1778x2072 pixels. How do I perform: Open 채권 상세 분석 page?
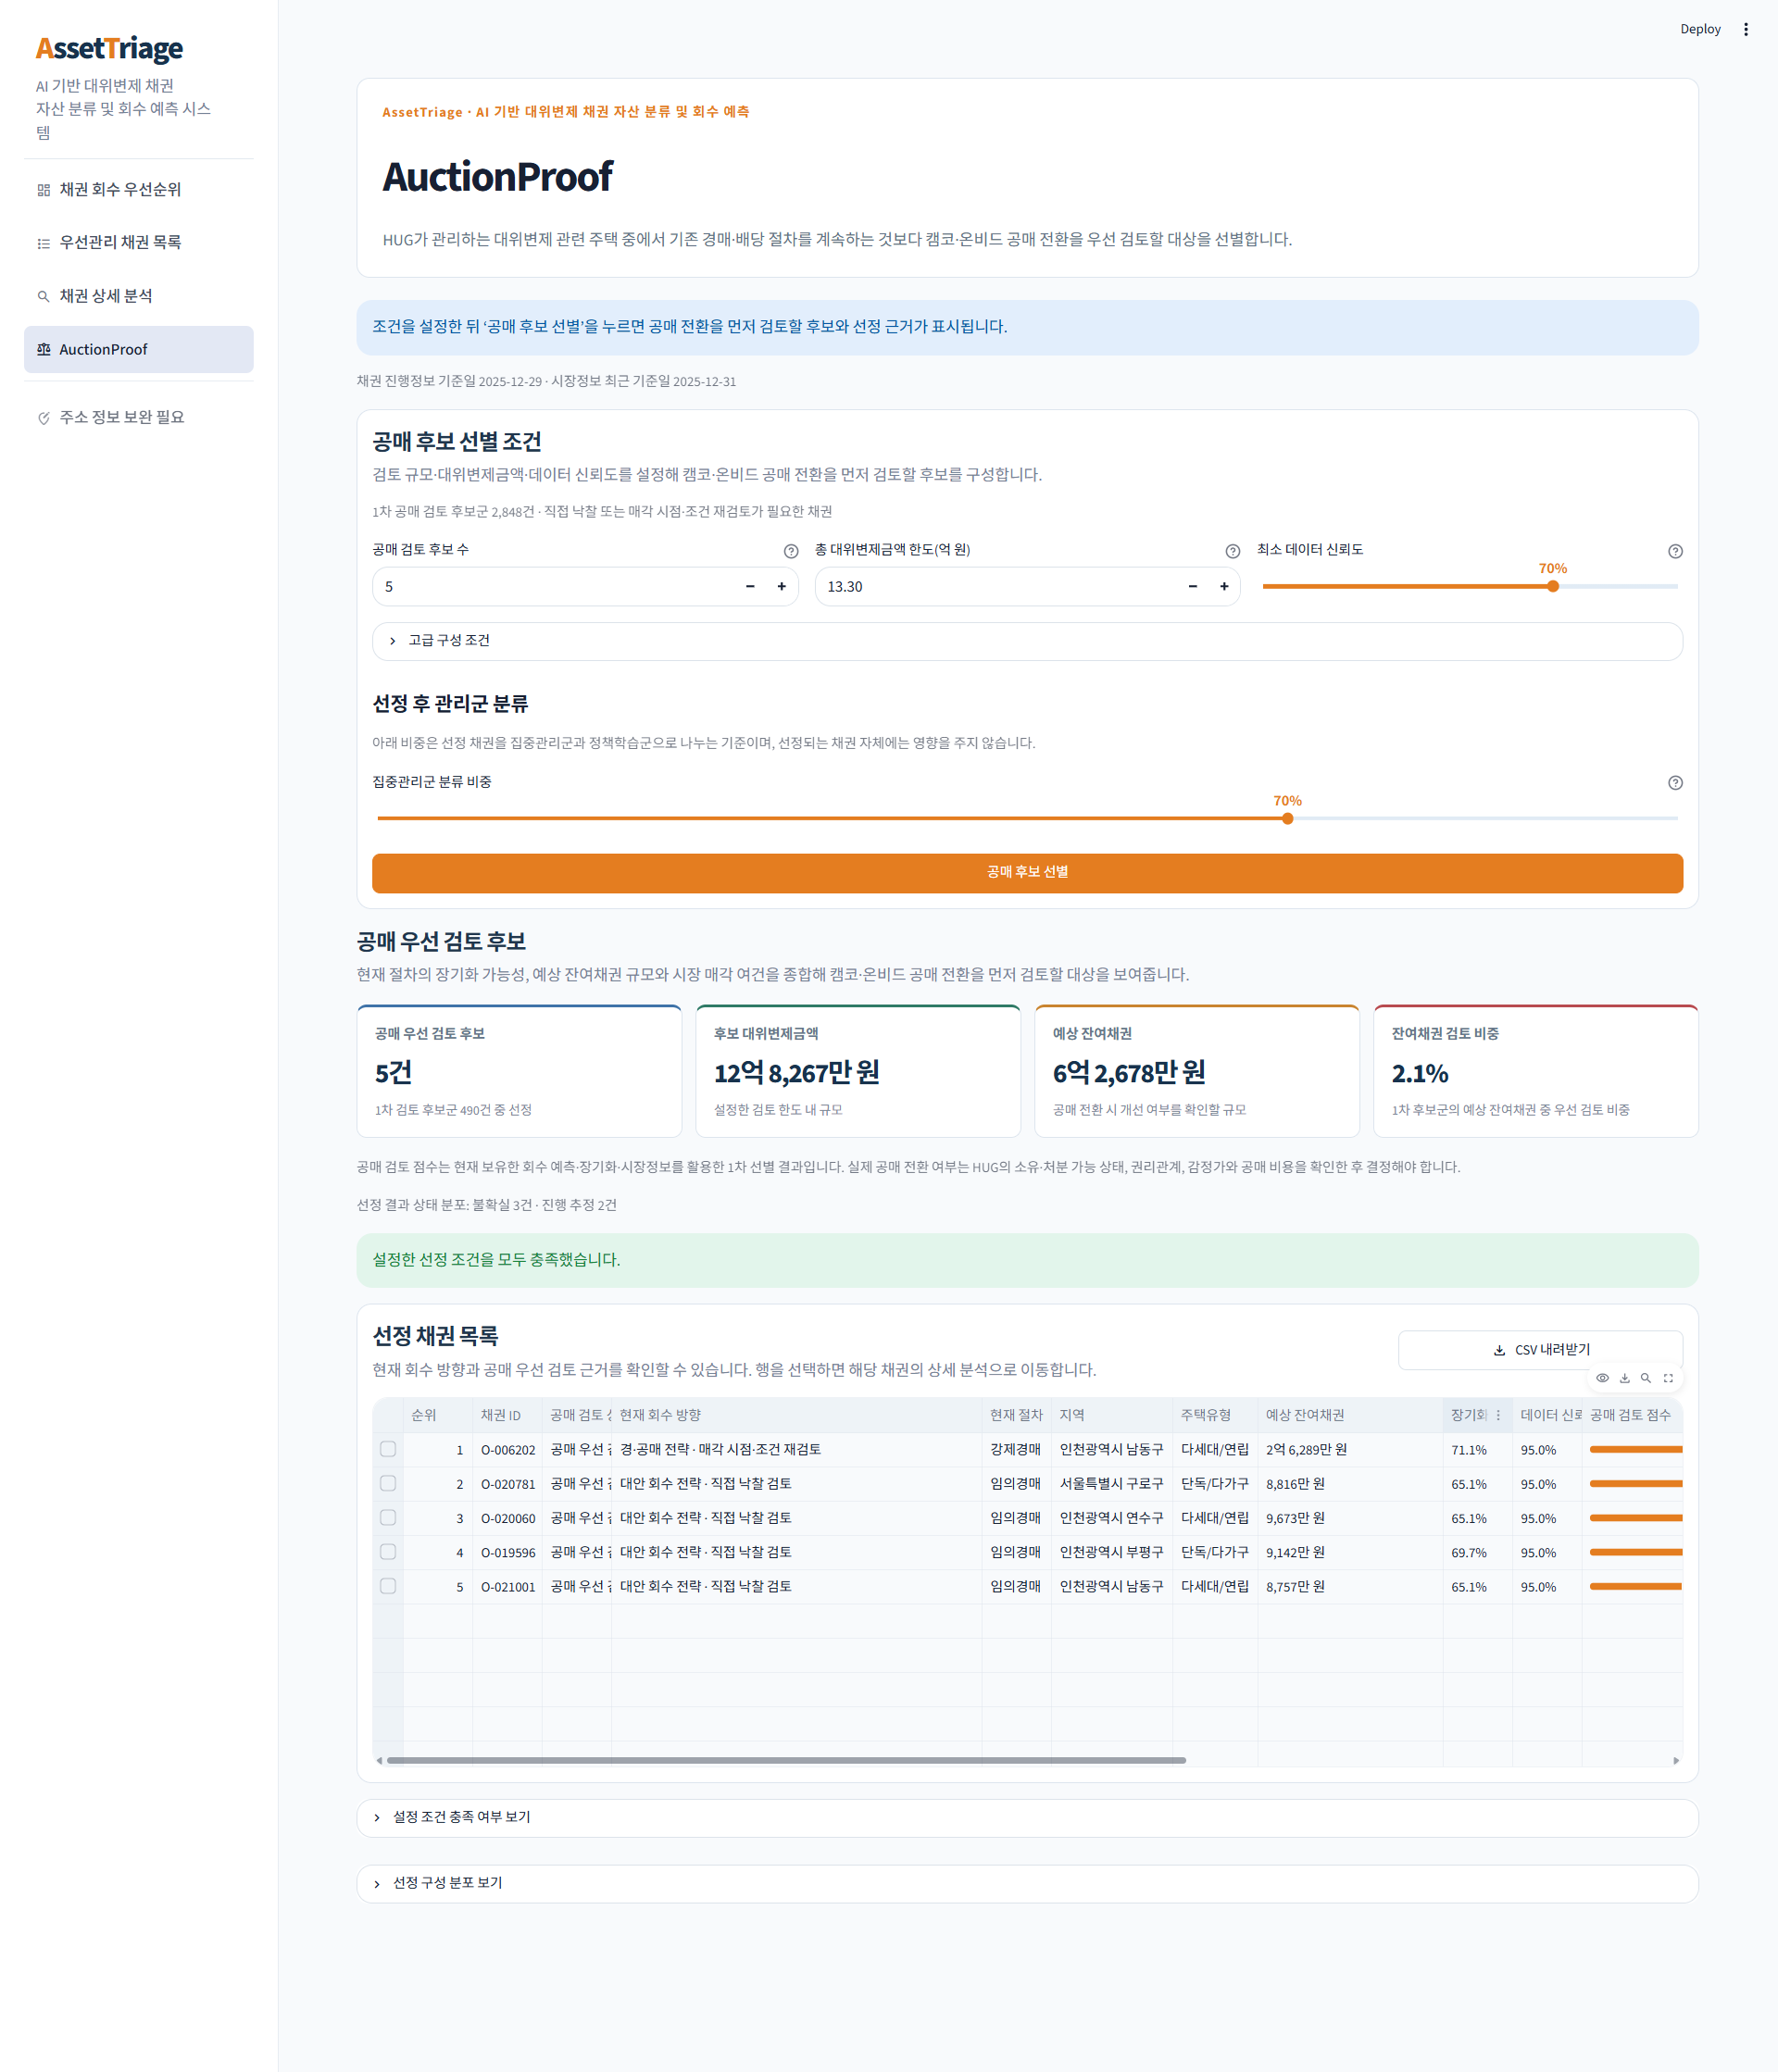(139, 296)
